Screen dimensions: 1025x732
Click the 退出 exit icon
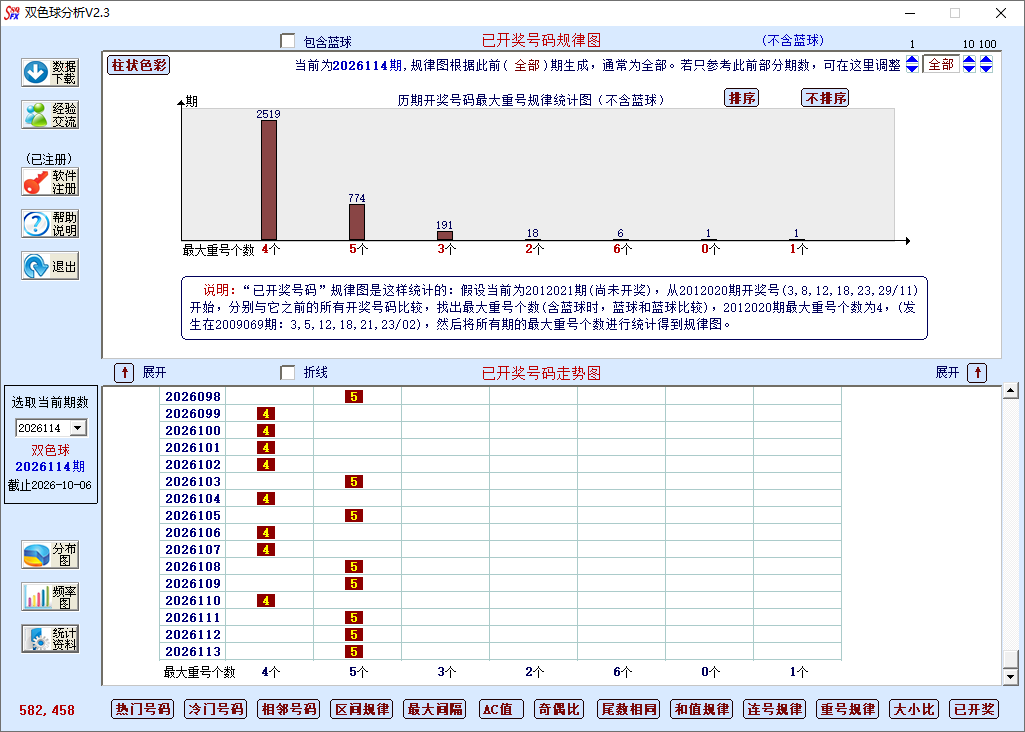(50, 266)
